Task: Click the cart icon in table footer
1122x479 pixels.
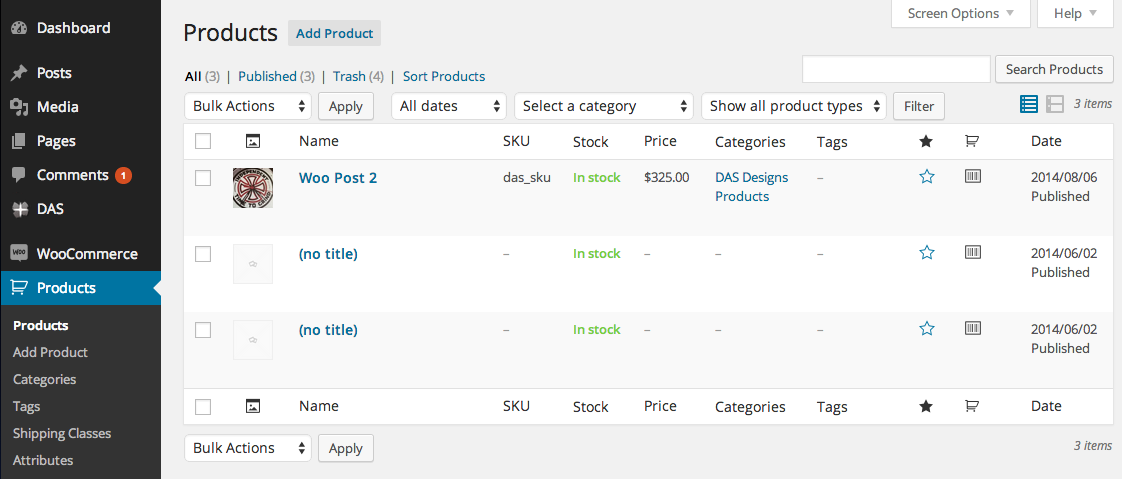Action: (x=971, y=406)
